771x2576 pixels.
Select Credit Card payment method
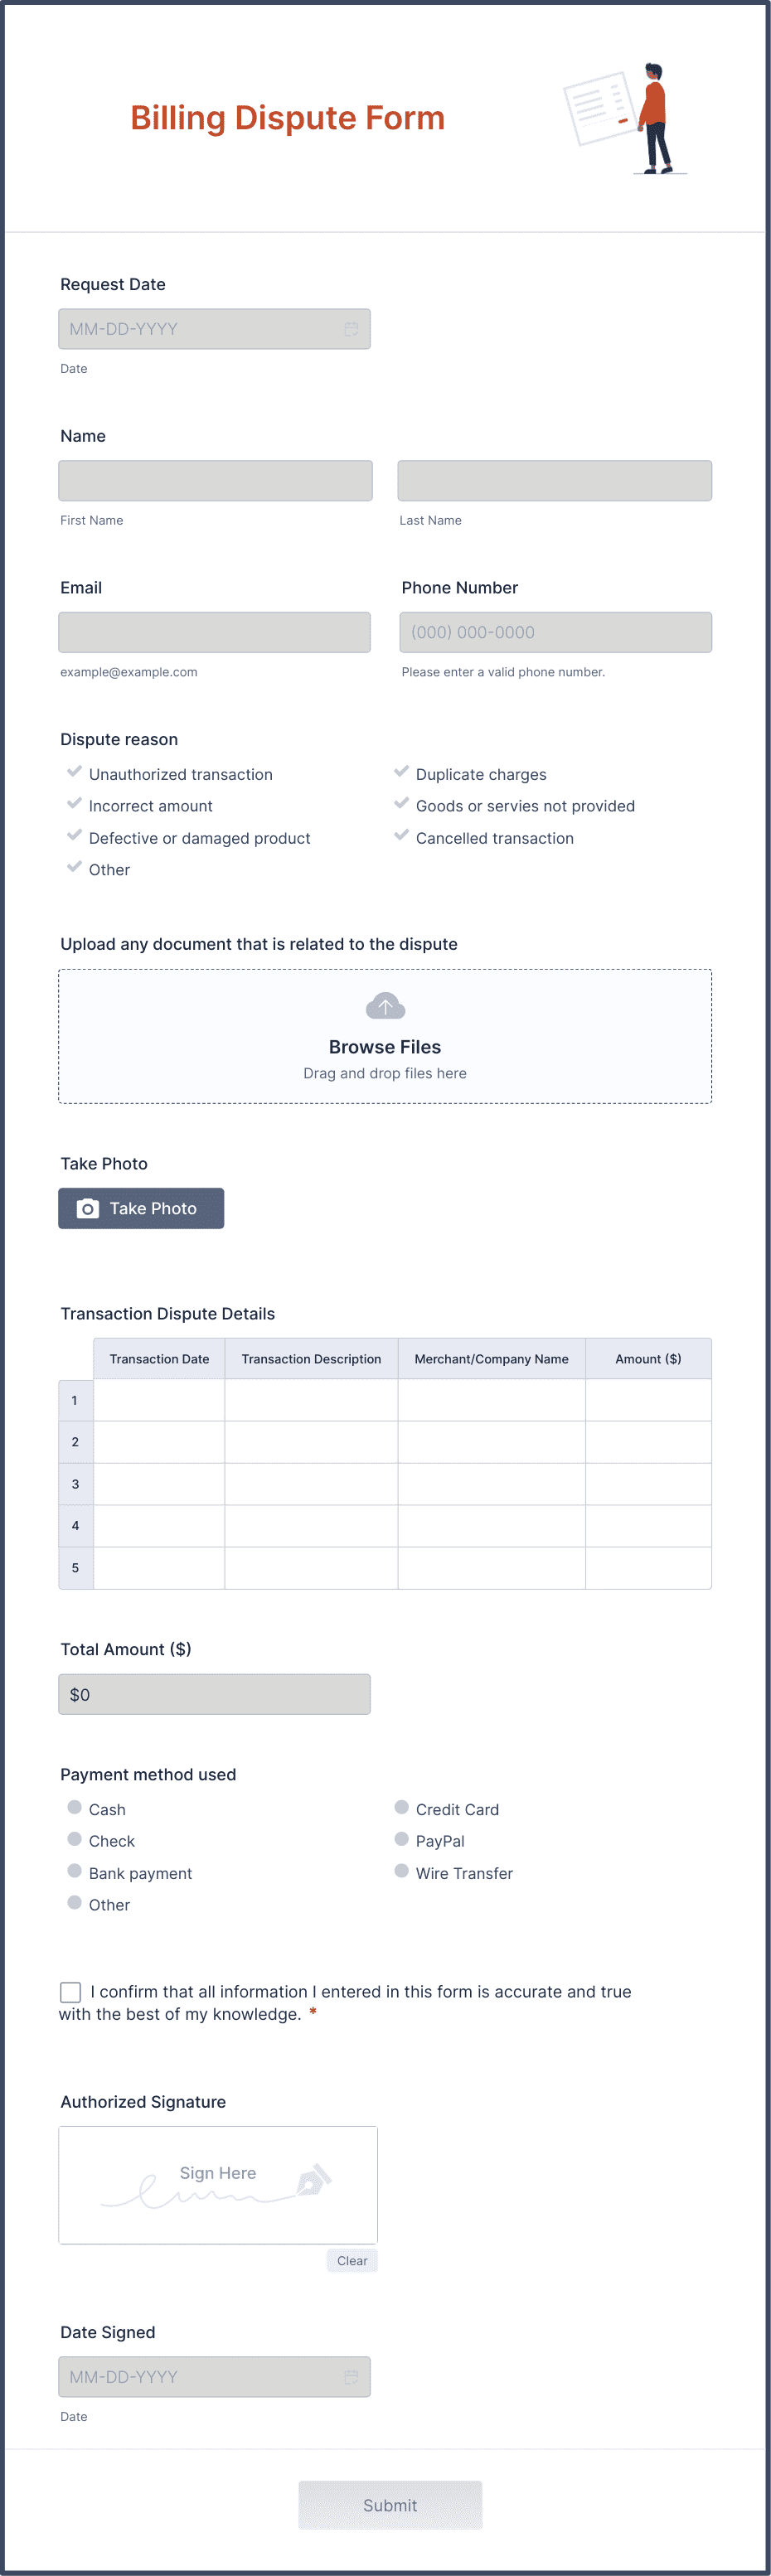point(401,1807)
